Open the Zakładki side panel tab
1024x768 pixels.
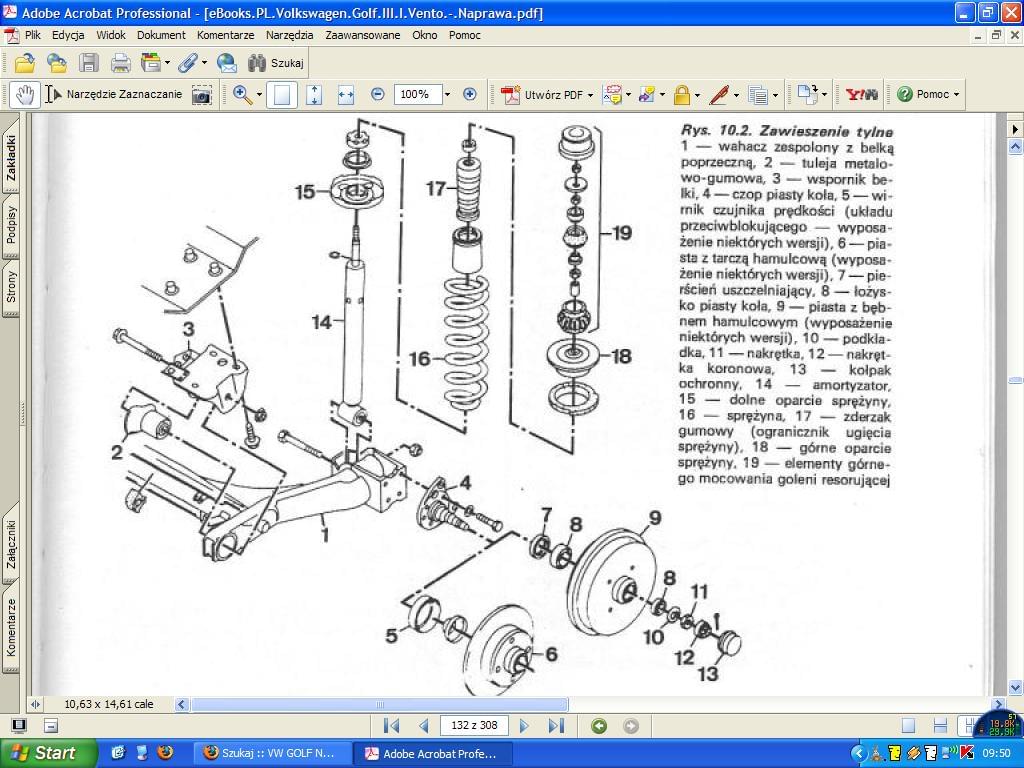tap(11, 157)
